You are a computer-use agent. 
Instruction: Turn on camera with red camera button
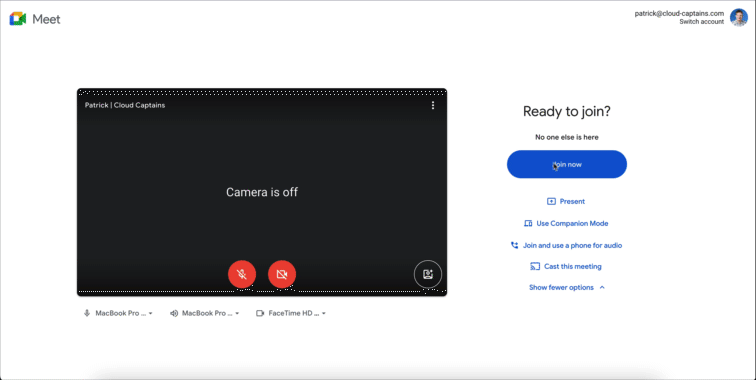[x=282, y=274]
